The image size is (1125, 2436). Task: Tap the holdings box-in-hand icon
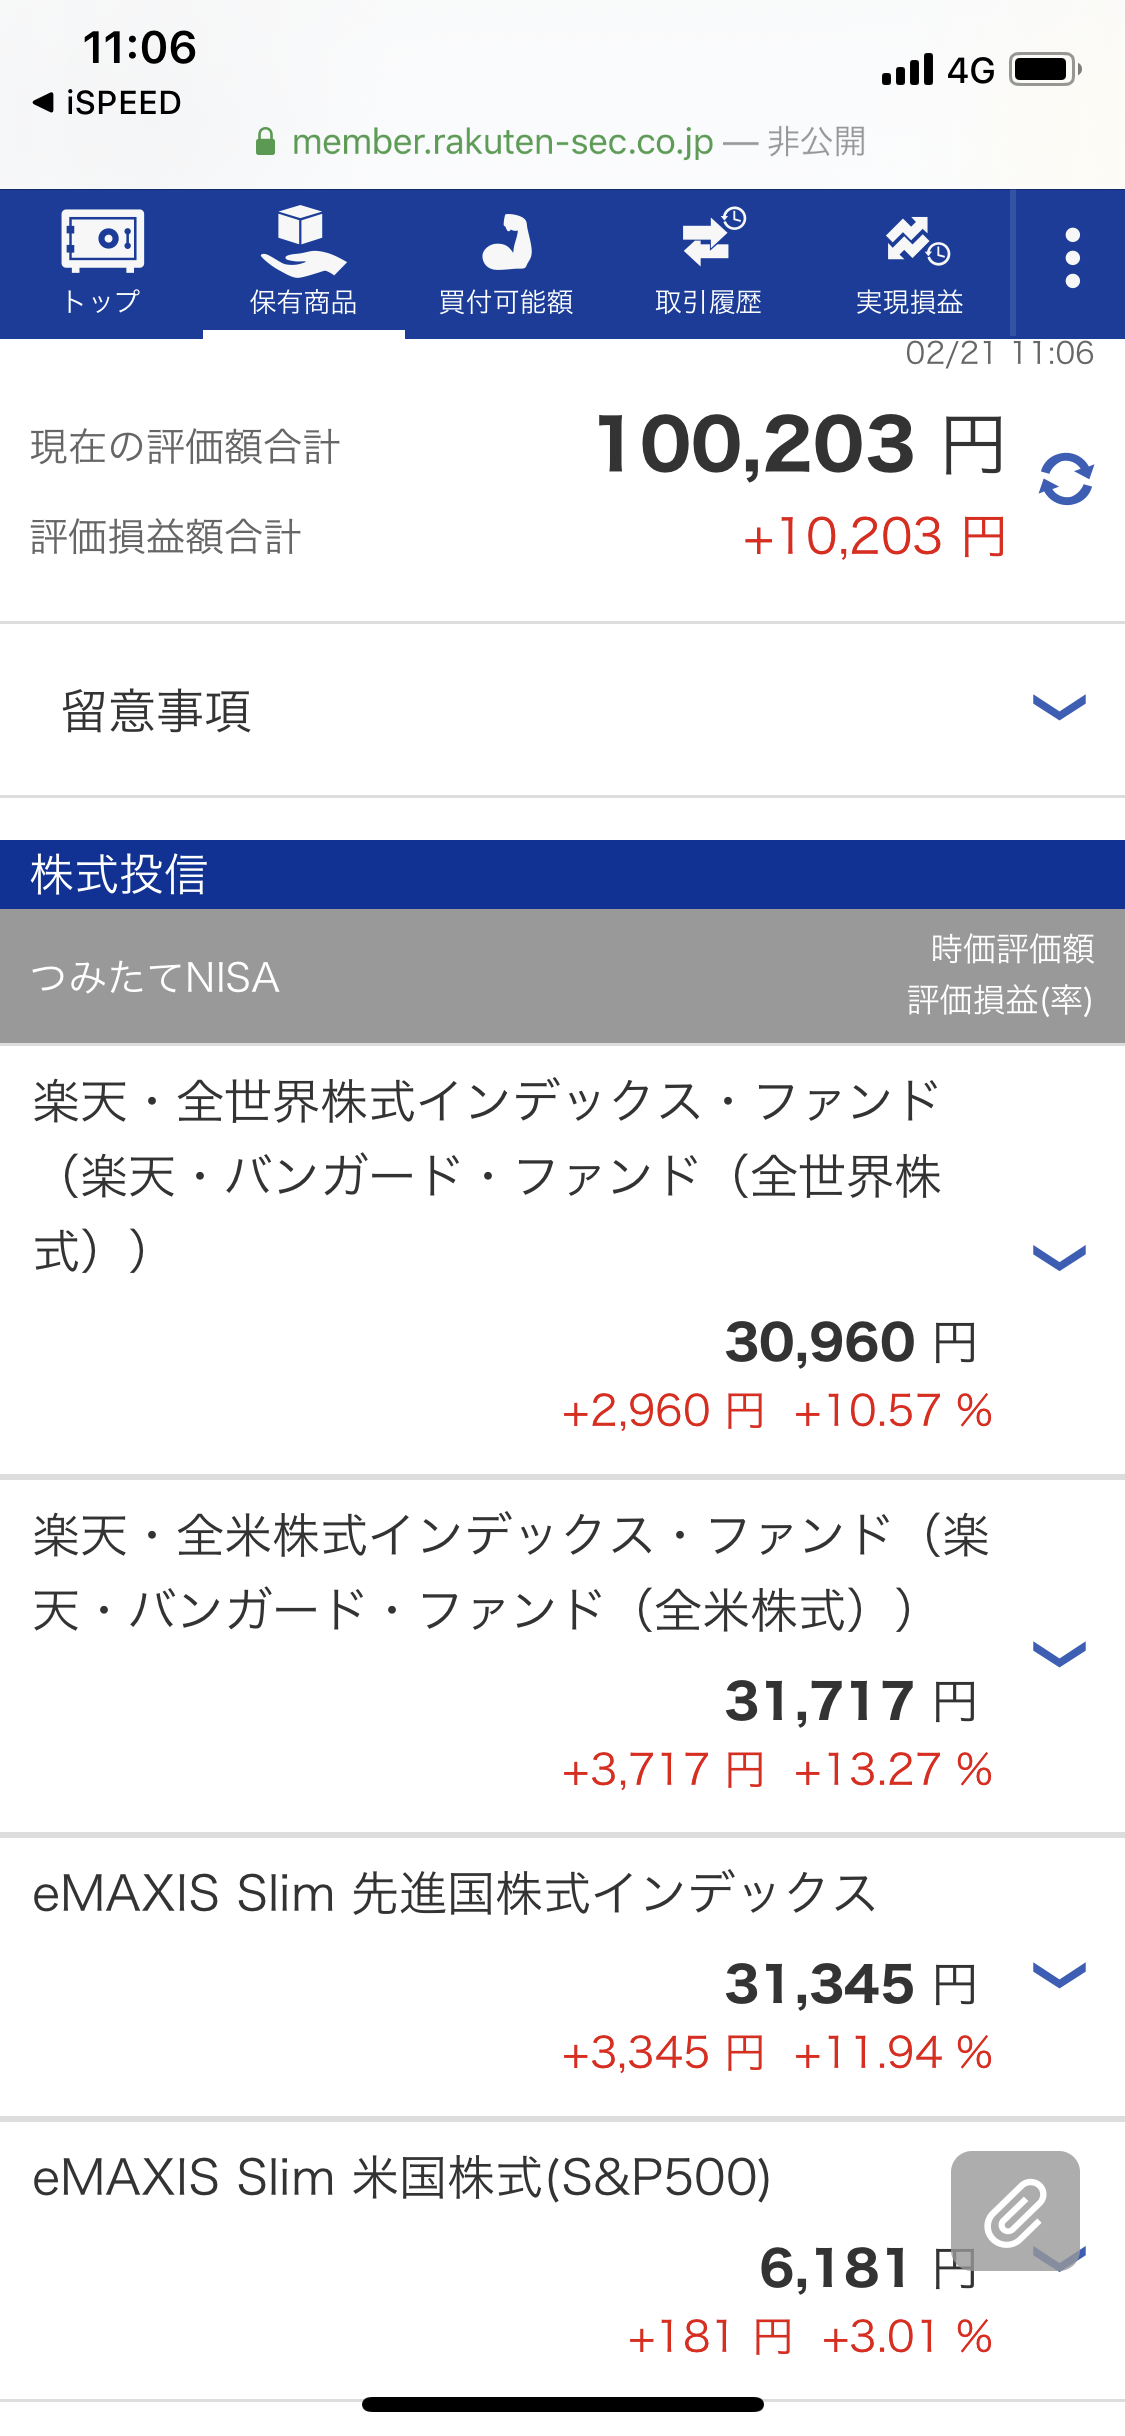(x=303, y=240)
